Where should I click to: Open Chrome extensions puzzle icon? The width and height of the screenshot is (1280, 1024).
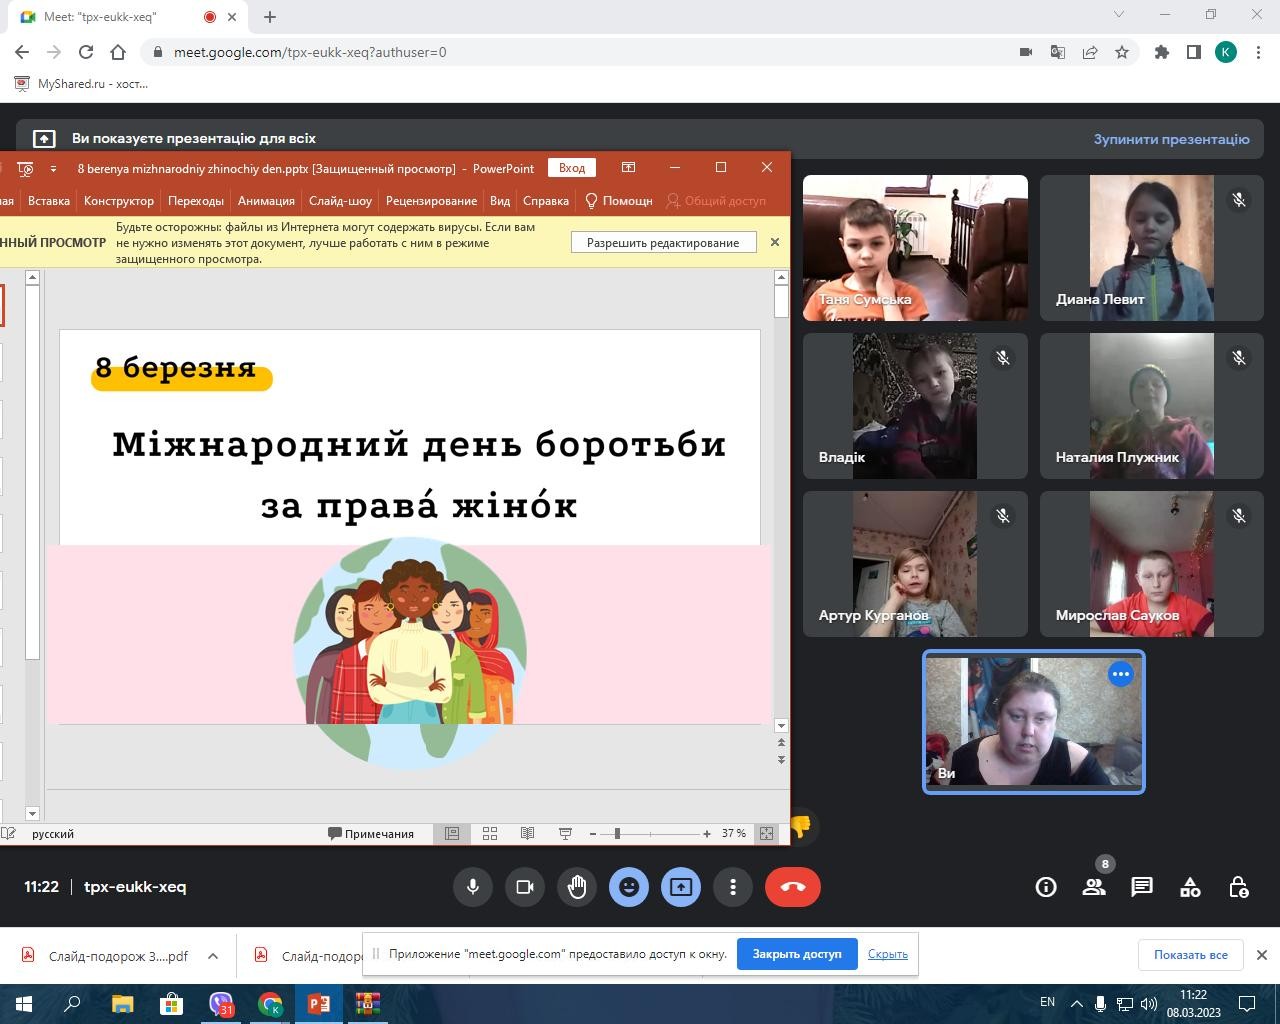click(x=1162, y=52)
